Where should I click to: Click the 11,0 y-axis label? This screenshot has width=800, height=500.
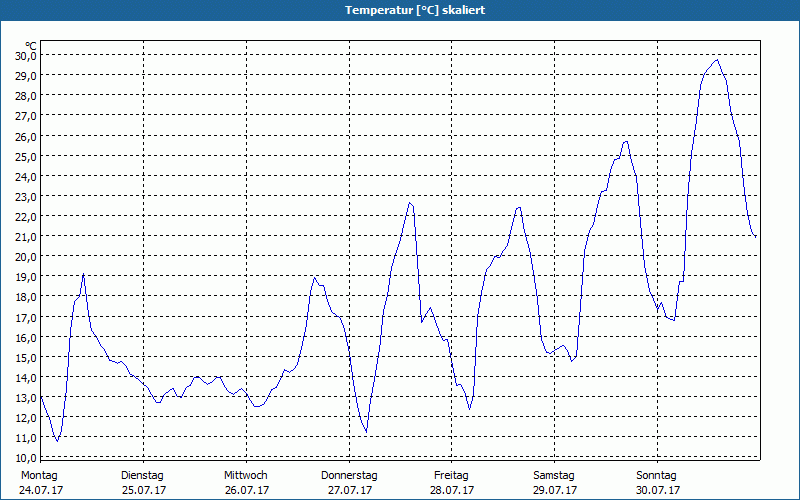(26, 438)
